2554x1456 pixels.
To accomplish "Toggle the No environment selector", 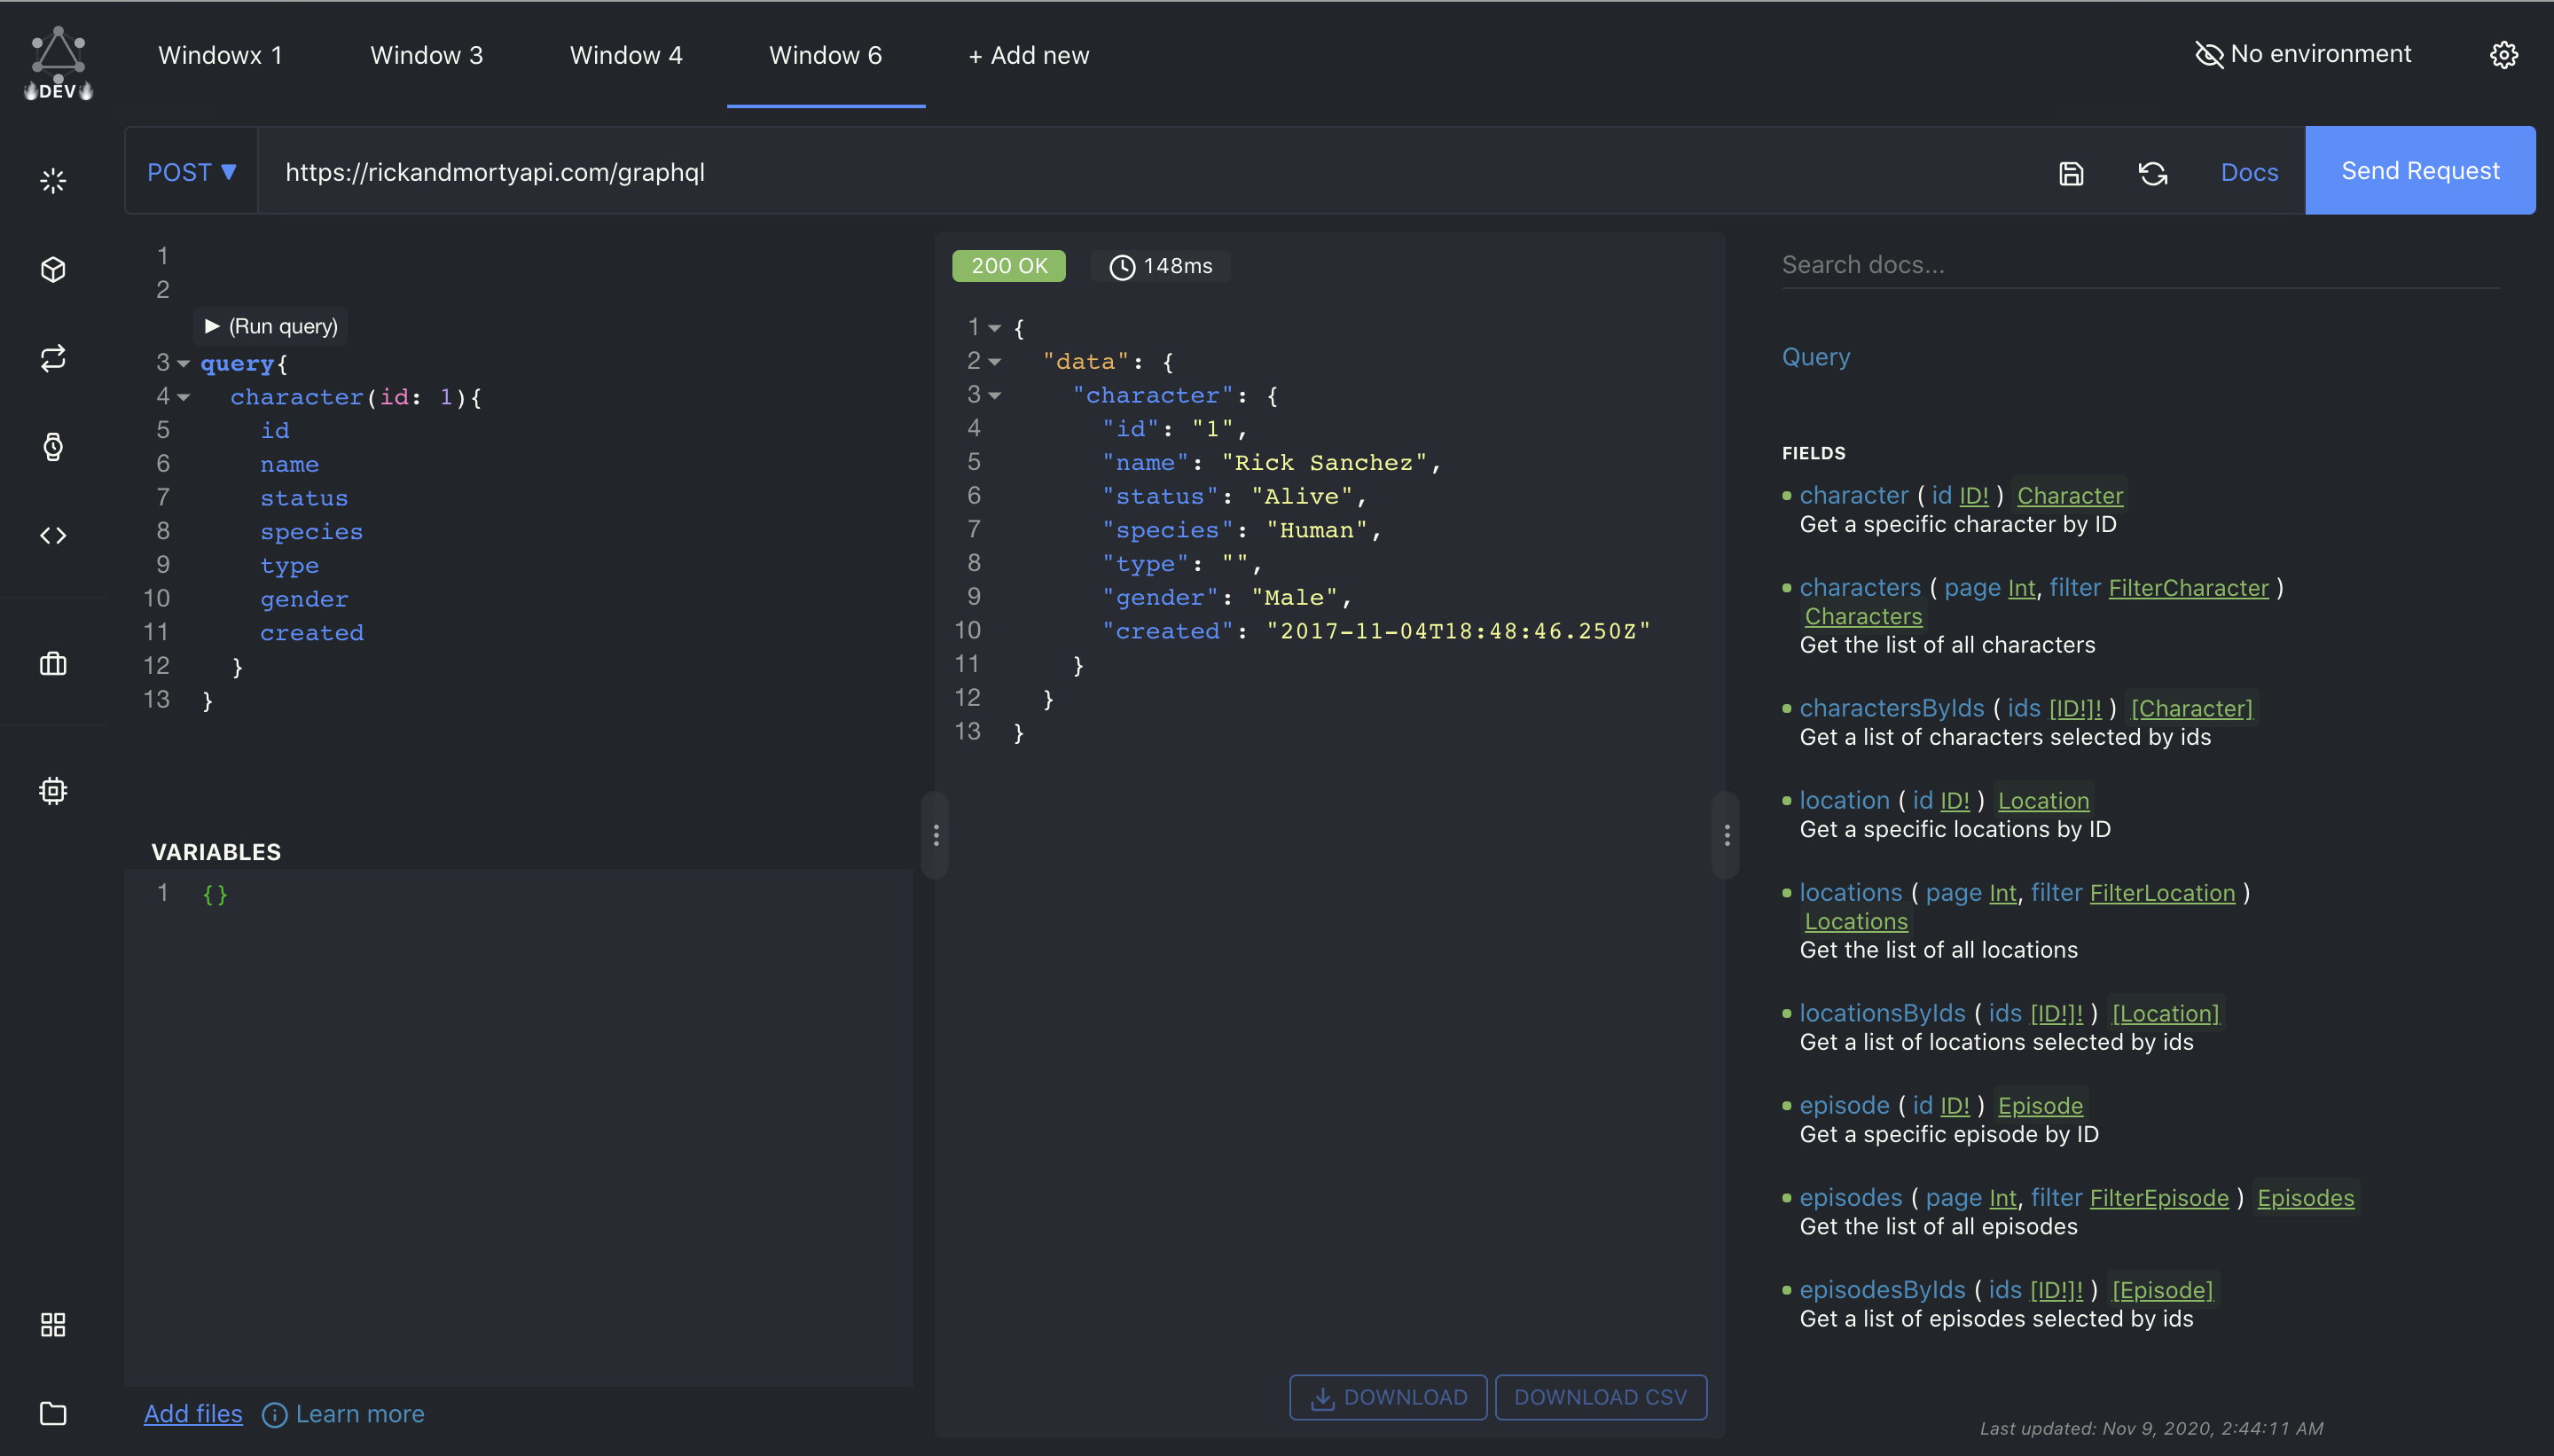I will (2302, 54).
